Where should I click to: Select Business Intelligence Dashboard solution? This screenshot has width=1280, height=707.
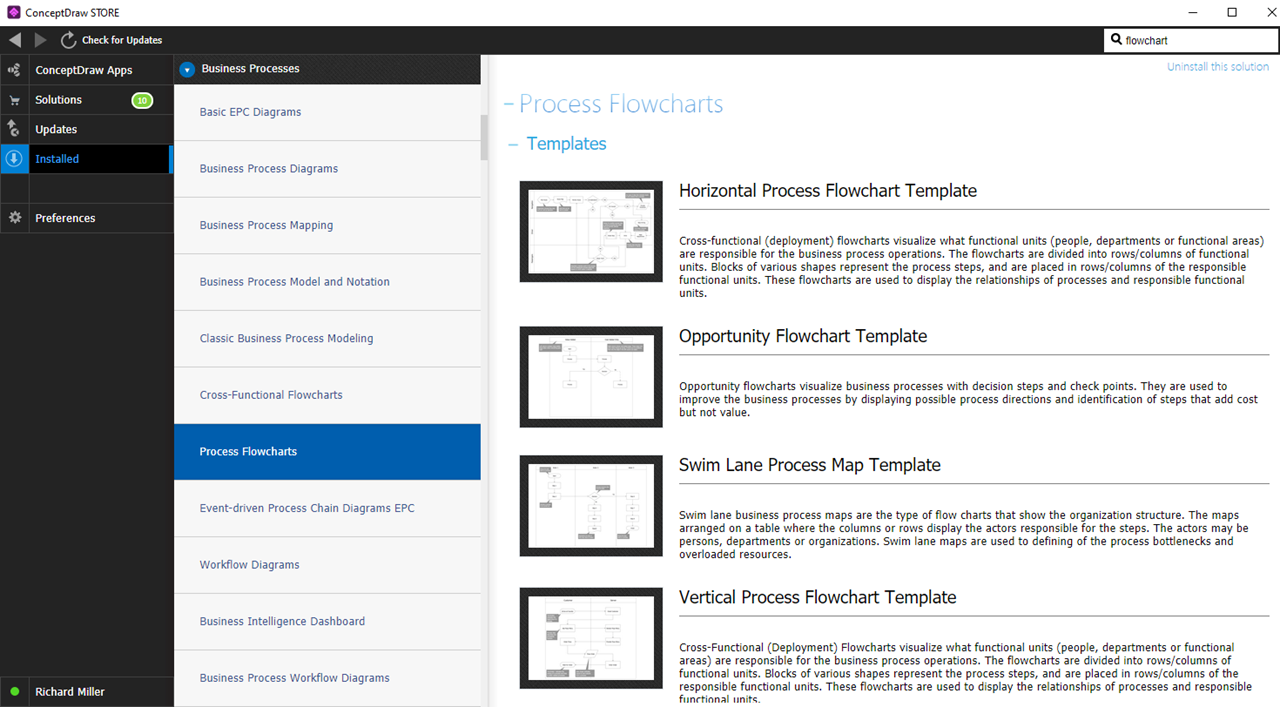pos(327,621)
